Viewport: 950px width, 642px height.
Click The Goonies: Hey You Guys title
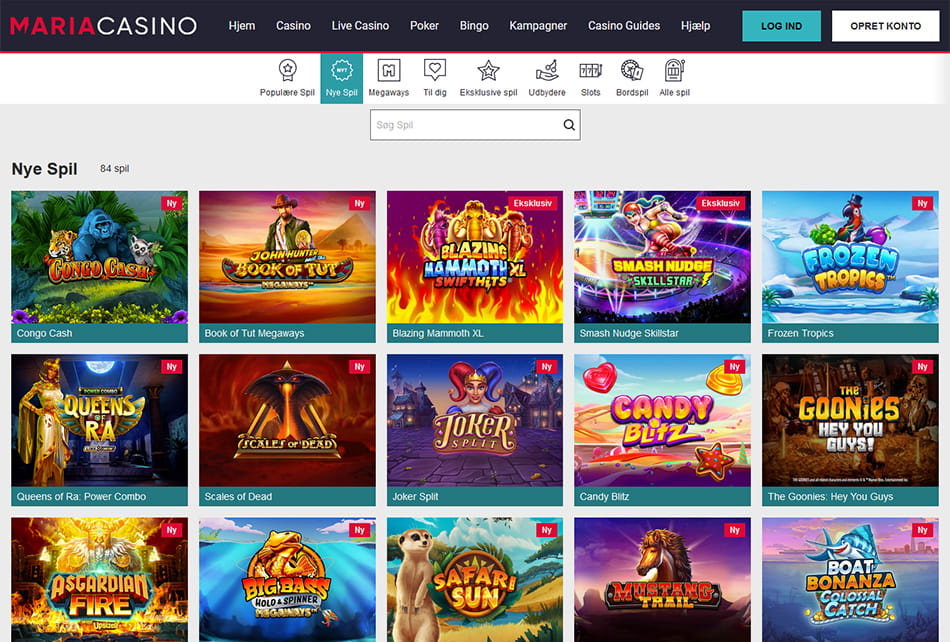point(830,497)
